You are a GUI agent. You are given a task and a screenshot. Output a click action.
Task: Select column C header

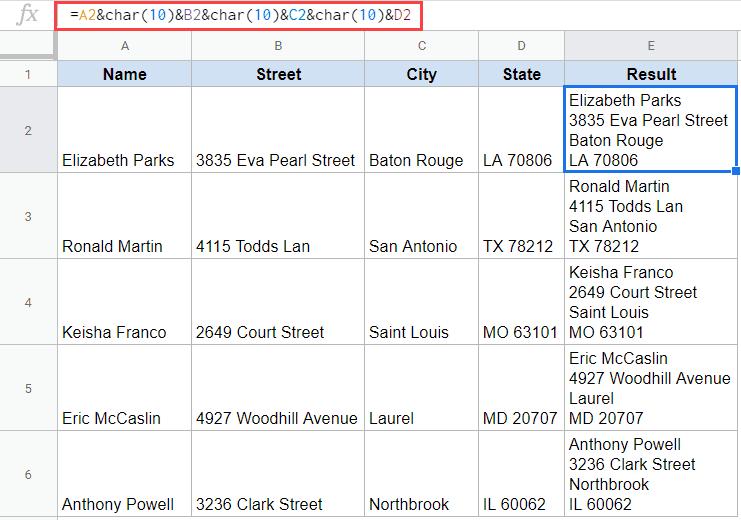tap(422, 46)
